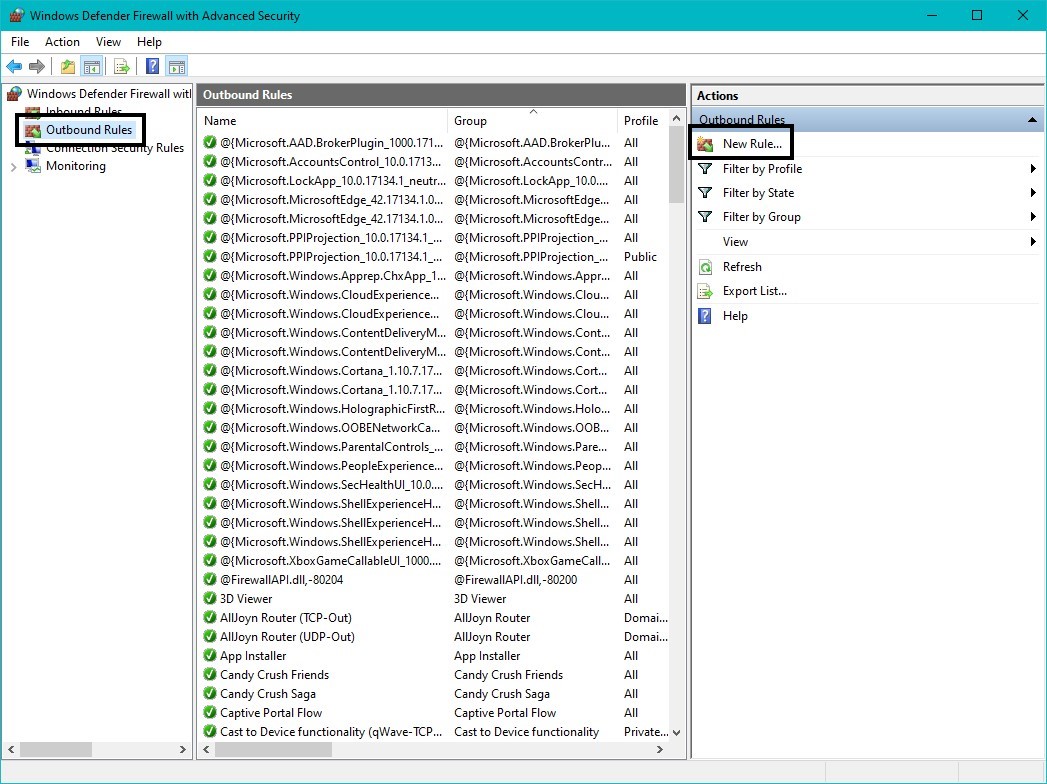Open the Help menu in menu bar
Screen dimensions: 1047x784
coord(149,41)
